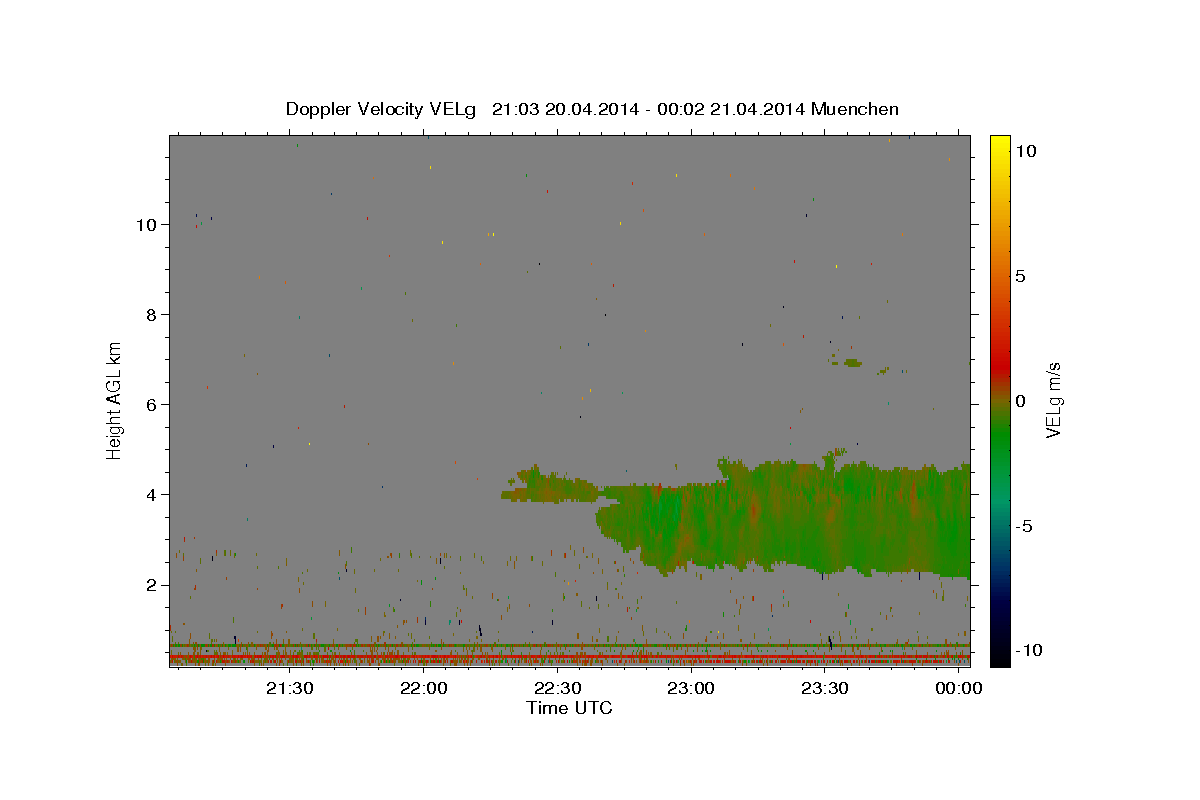Click the 'Time UTC' axis title
This screenshot has width=1200, height=800.
[569, 708]
